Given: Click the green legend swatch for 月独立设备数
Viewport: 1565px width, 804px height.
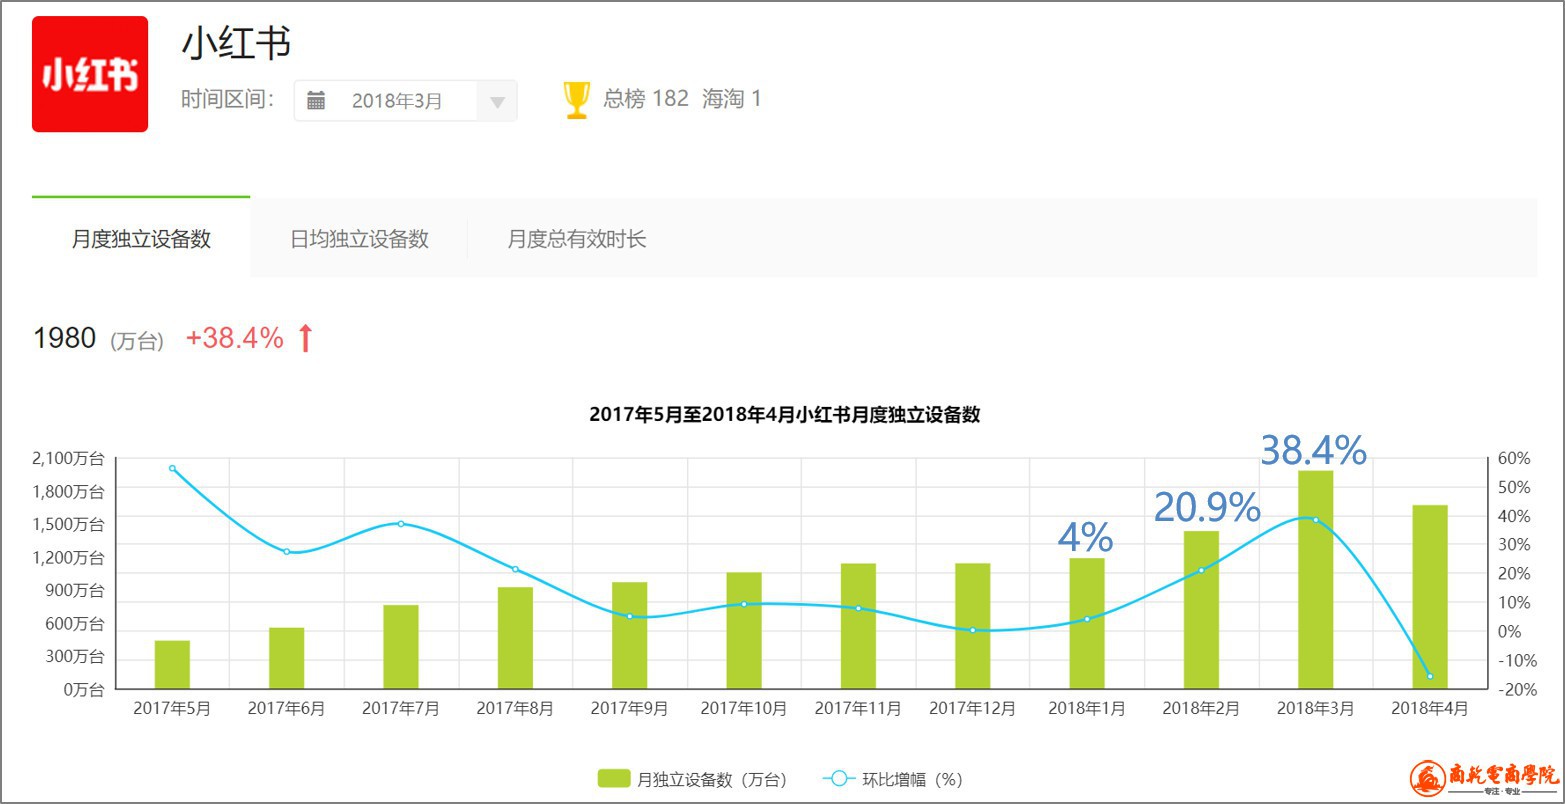Looking at the screenshot, I should click(x=614, y=778).
